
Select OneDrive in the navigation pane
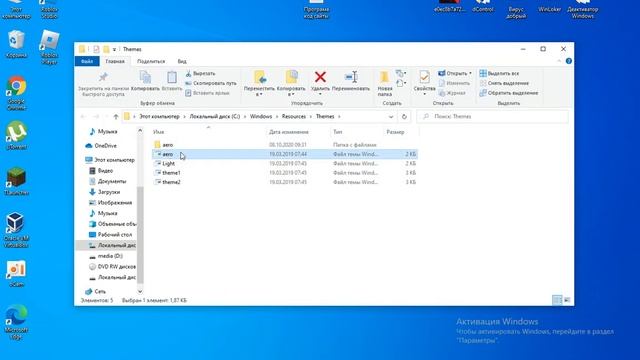pyautogui.click(x=101, y=146)
